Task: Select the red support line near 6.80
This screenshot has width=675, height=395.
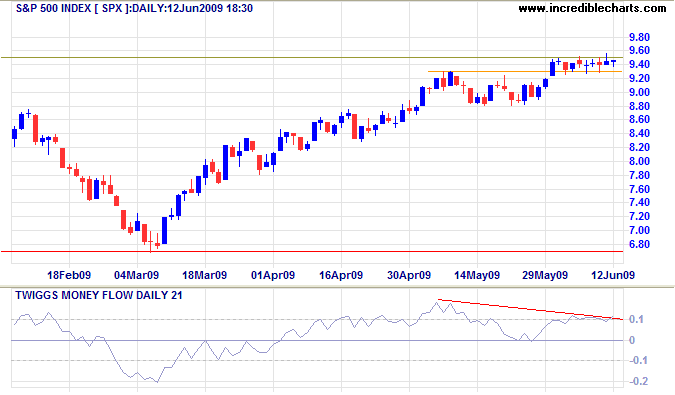Action: click(312, 251)
